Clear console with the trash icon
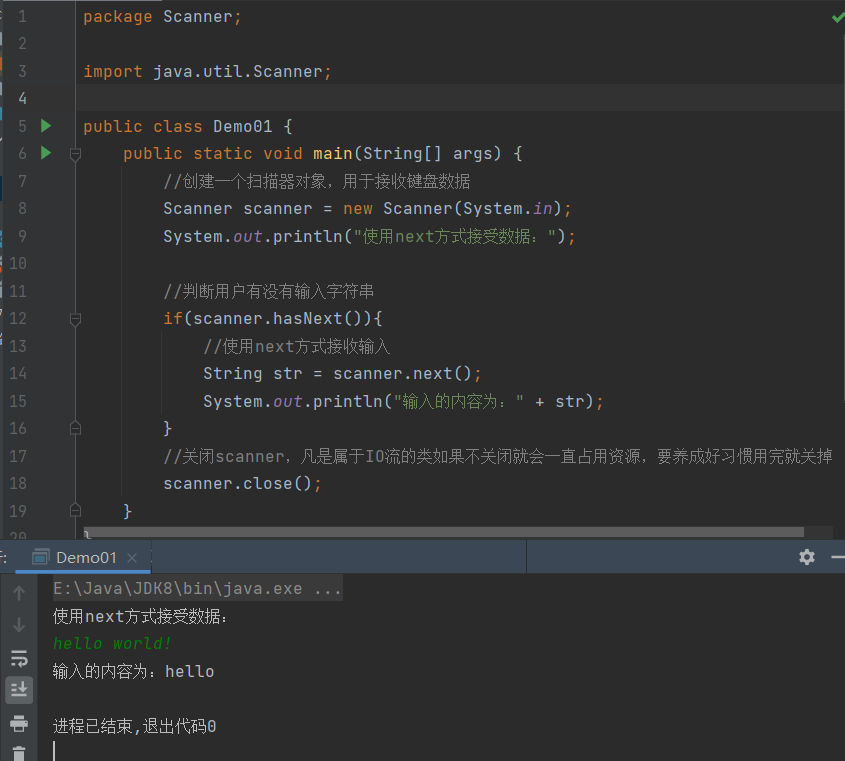The height and width of the screenshot is (761, 845). point(19,753)
